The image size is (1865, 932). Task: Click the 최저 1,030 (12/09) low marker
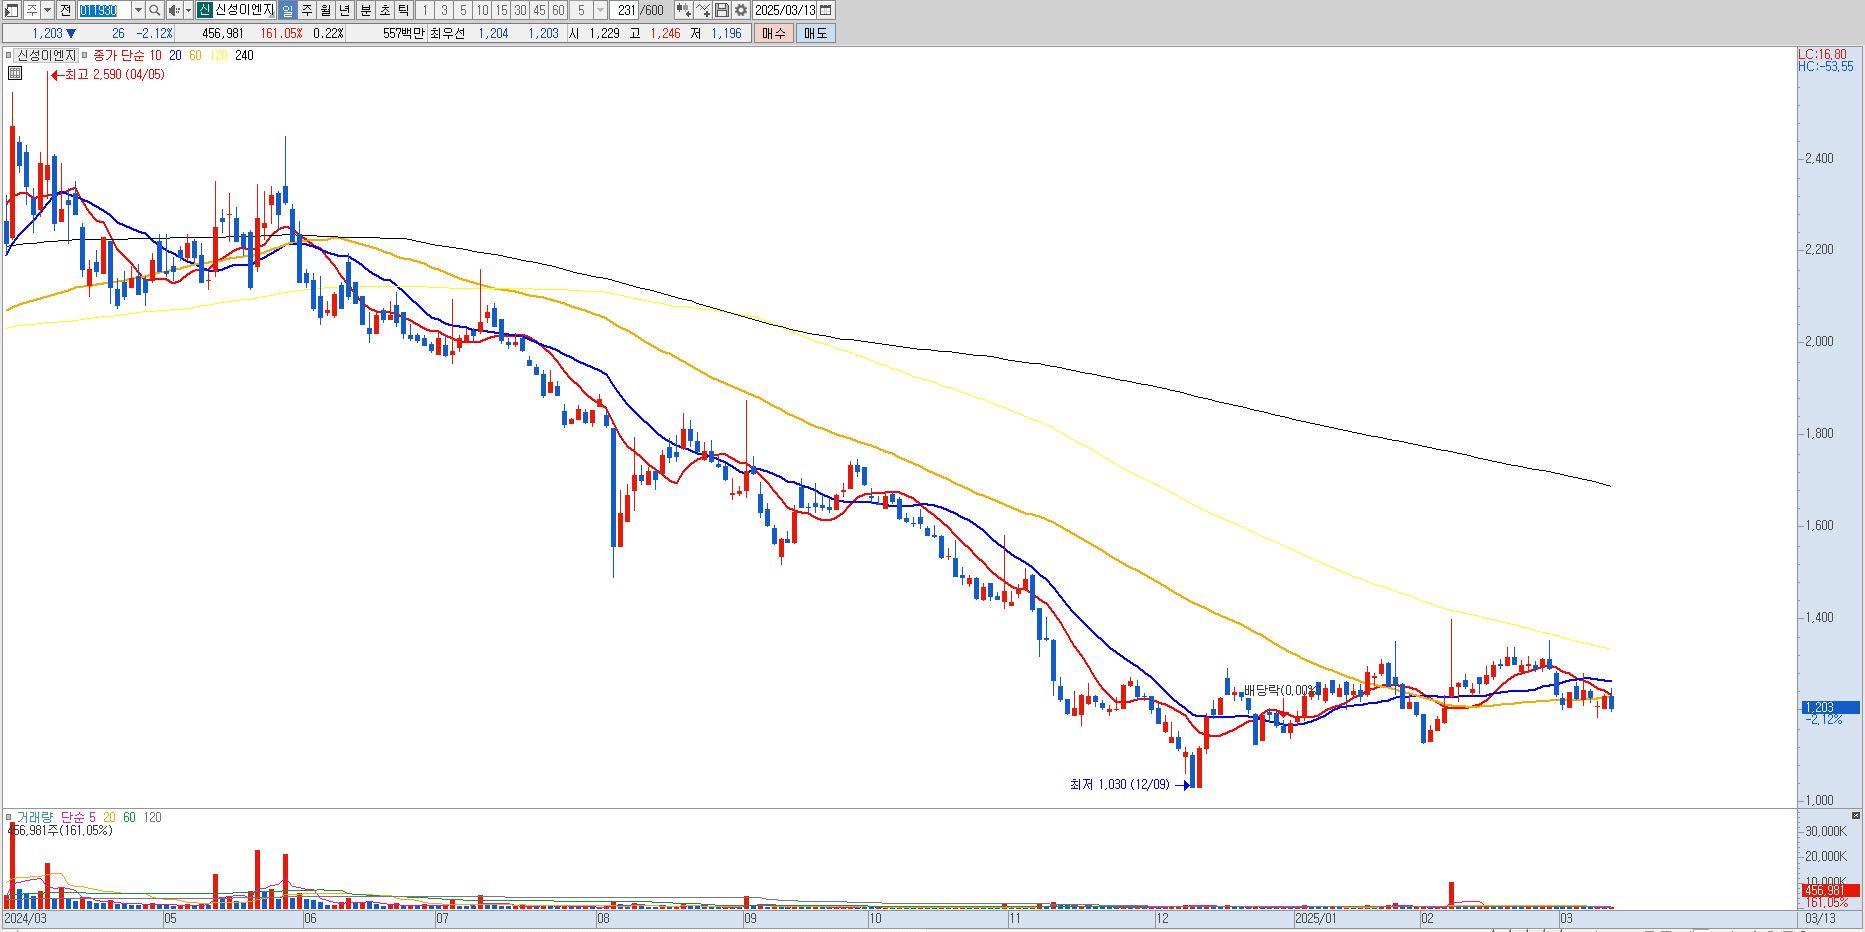coord(1129,785)
